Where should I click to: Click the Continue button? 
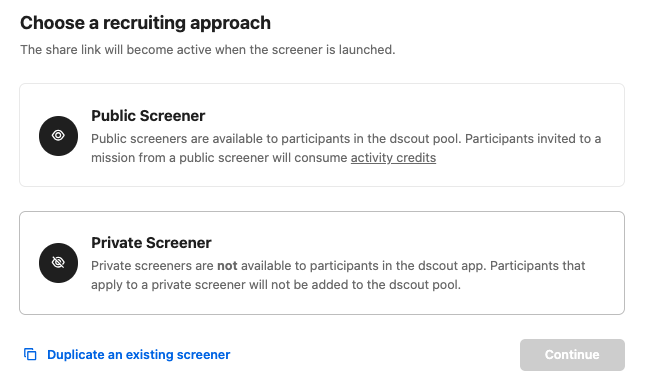[x=572, y=355]
